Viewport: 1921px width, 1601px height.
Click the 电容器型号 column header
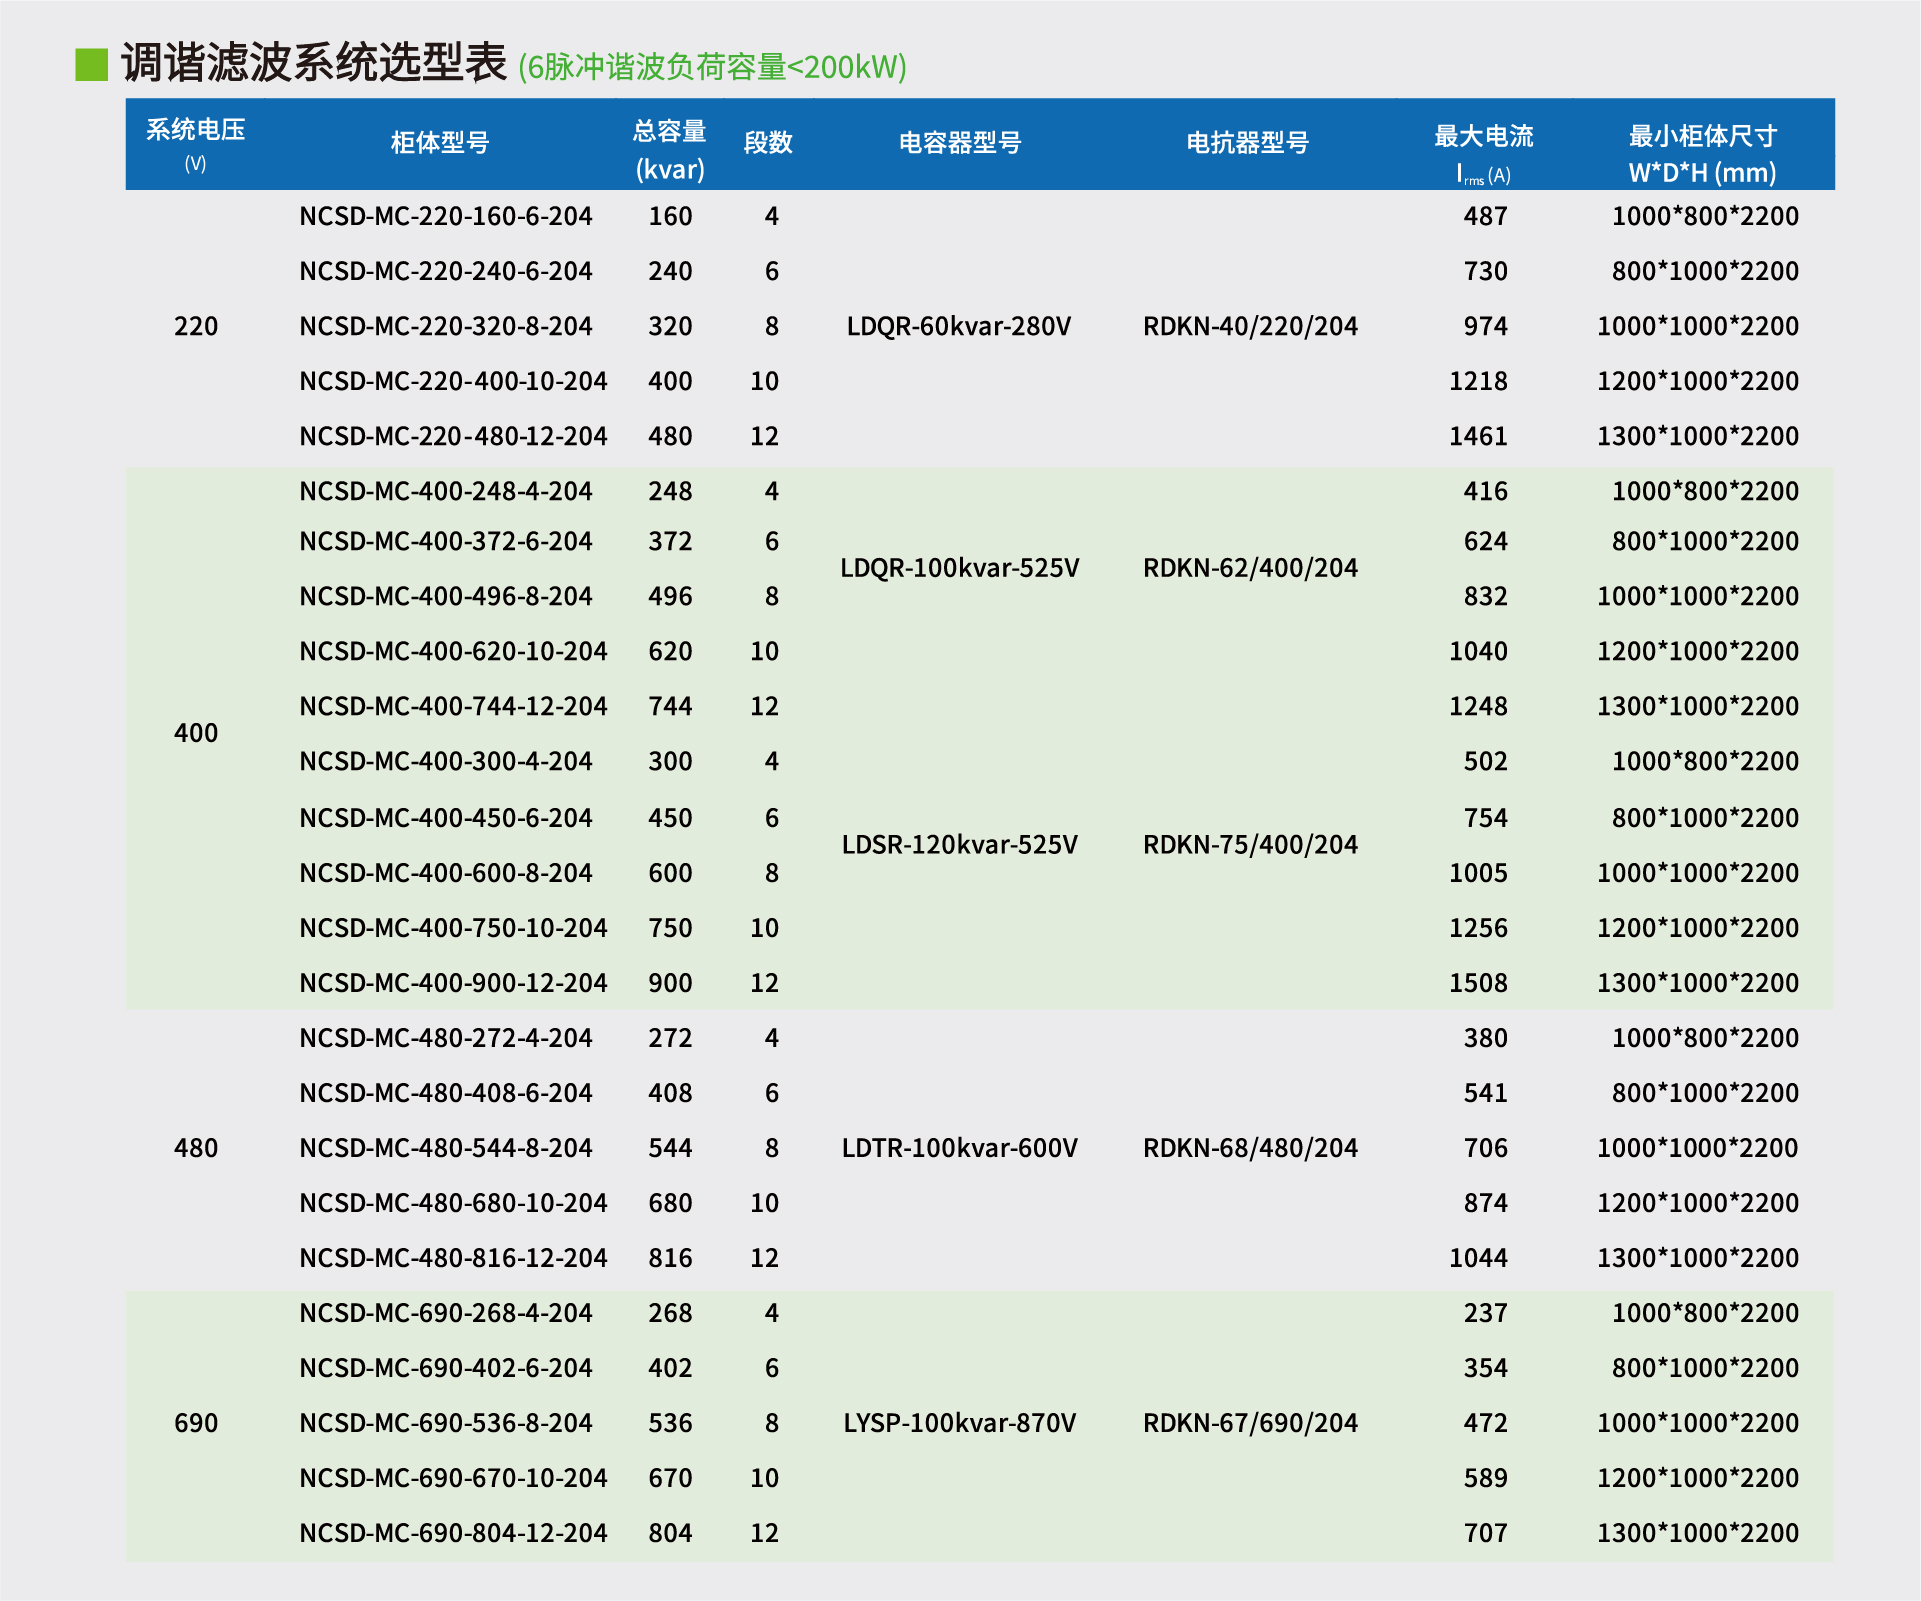(x=960, y=143)
